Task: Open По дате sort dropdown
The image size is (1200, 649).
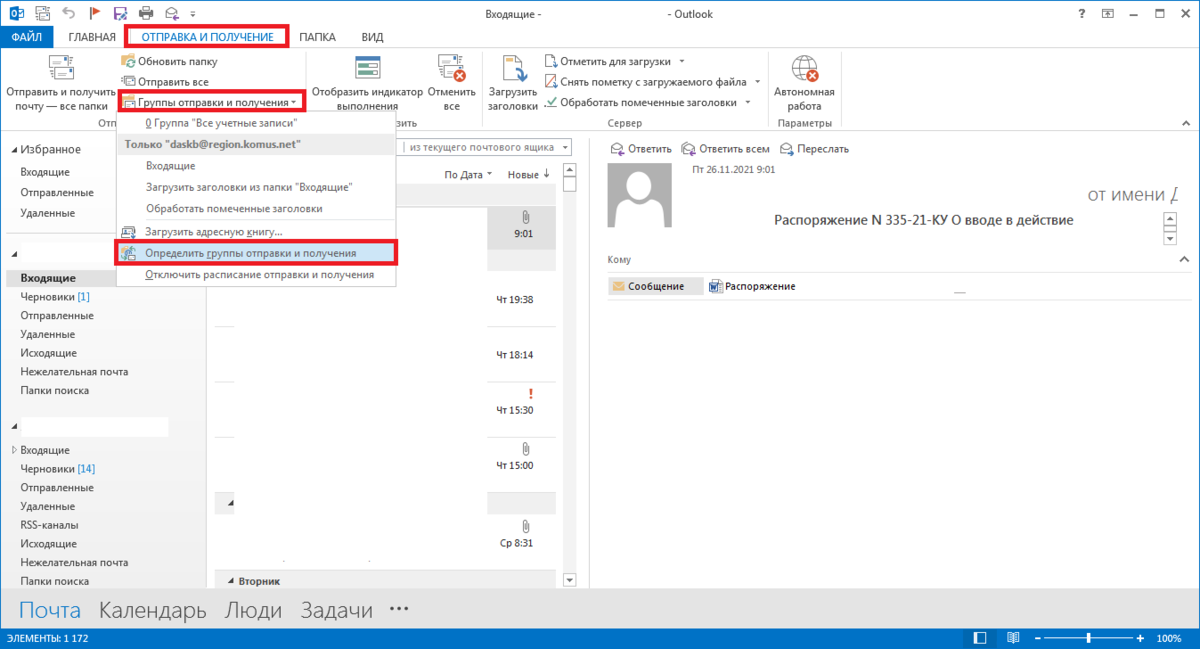Action: coord(468,174)
